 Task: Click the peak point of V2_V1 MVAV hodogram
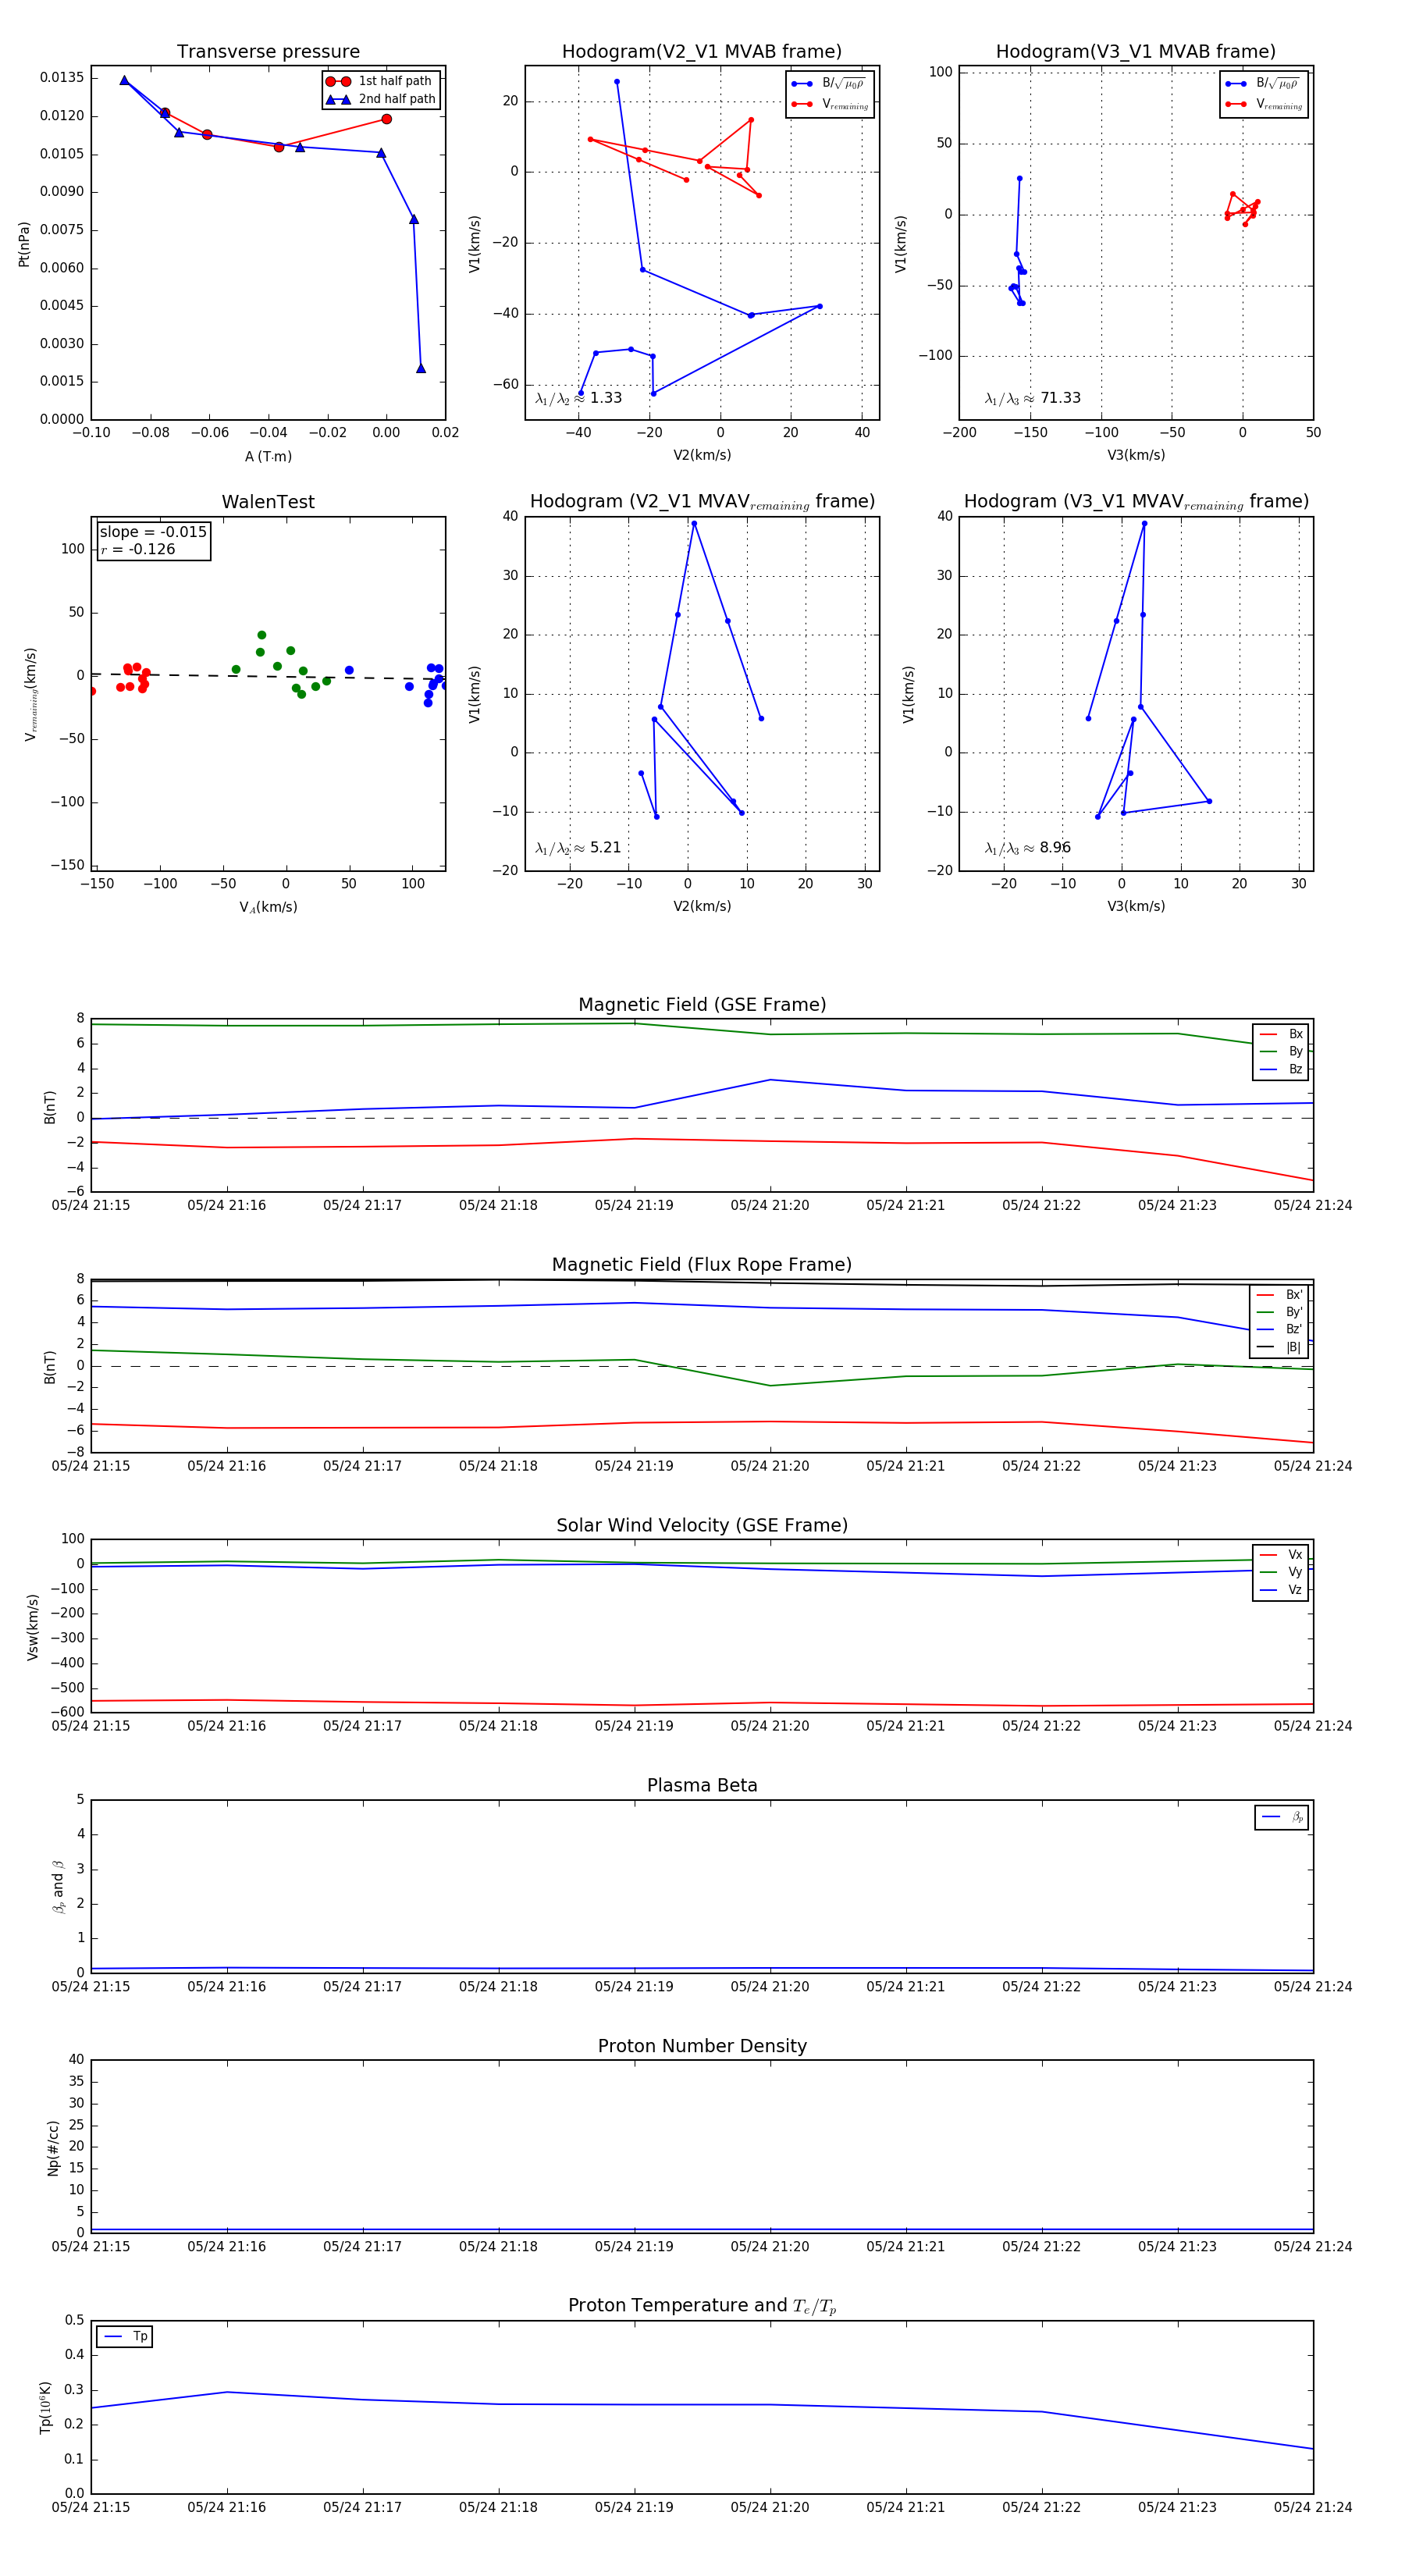(x=694, y=523)
